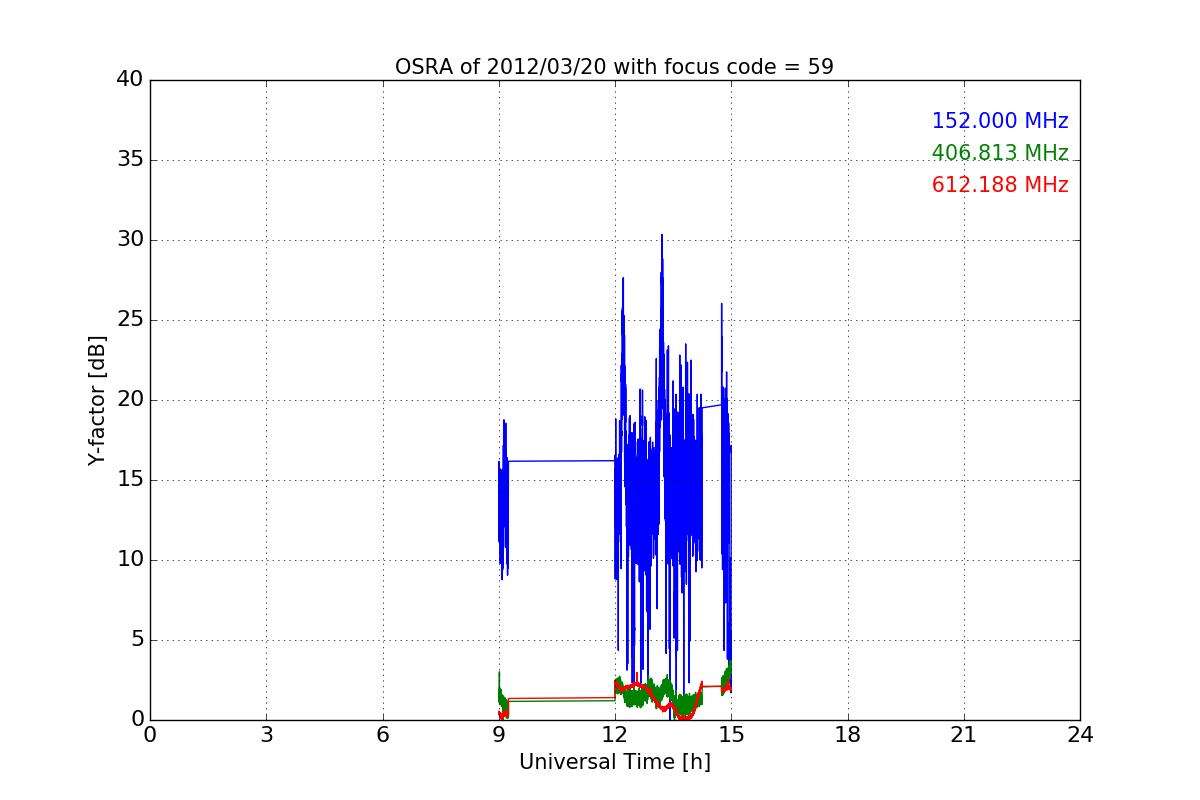Click the x-axis tick label '21'
The height and width of the screenshot is (800, 1200).
tap(964, 735)
